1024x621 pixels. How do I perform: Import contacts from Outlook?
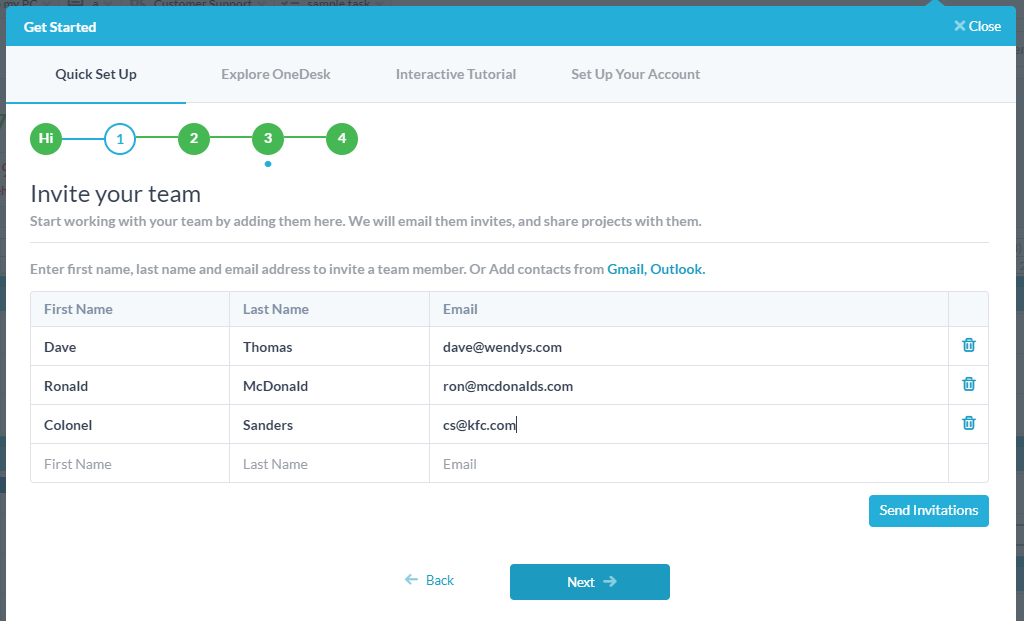(x=676, y=269)
